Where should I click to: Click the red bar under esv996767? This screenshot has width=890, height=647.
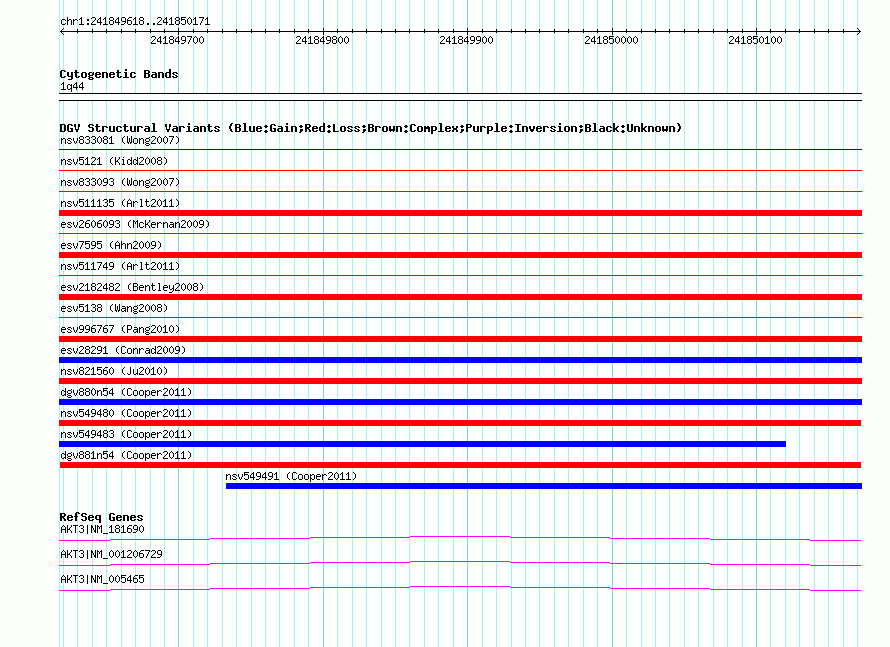[x=460, y=339]
